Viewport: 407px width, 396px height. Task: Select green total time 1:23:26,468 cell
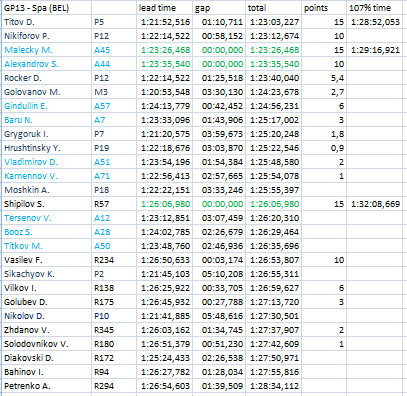point(274,50)
